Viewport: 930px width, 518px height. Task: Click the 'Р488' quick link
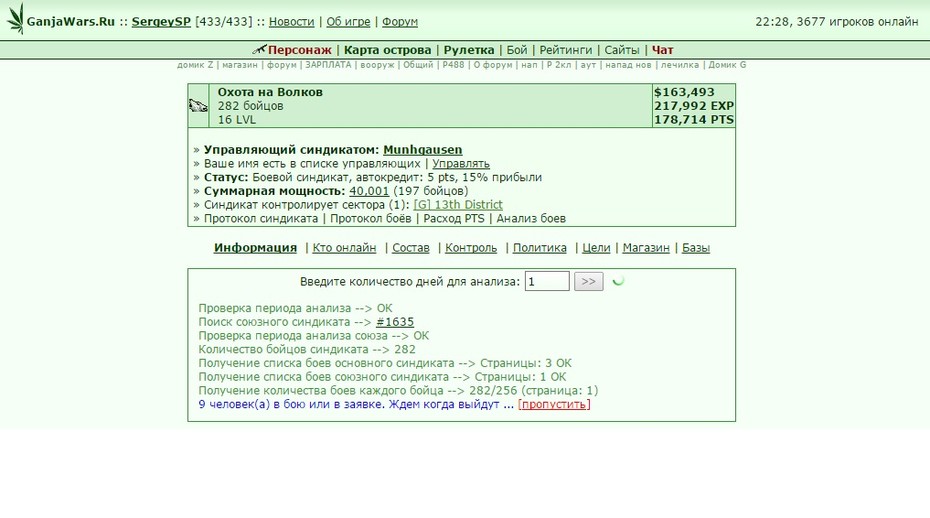pos(453,65)
